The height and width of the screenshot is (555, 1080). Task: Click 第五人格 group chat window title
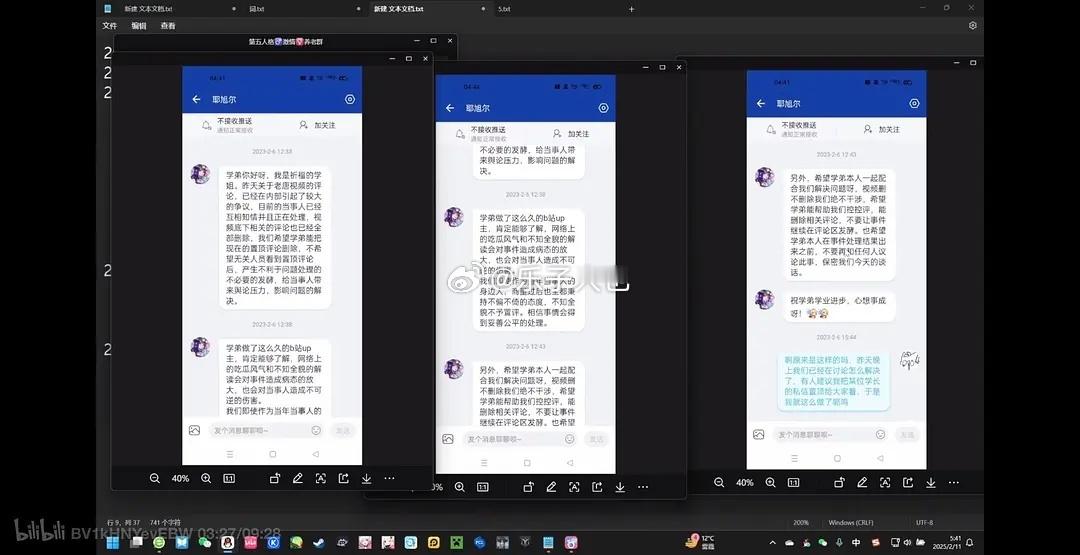[x=286, y=41]
